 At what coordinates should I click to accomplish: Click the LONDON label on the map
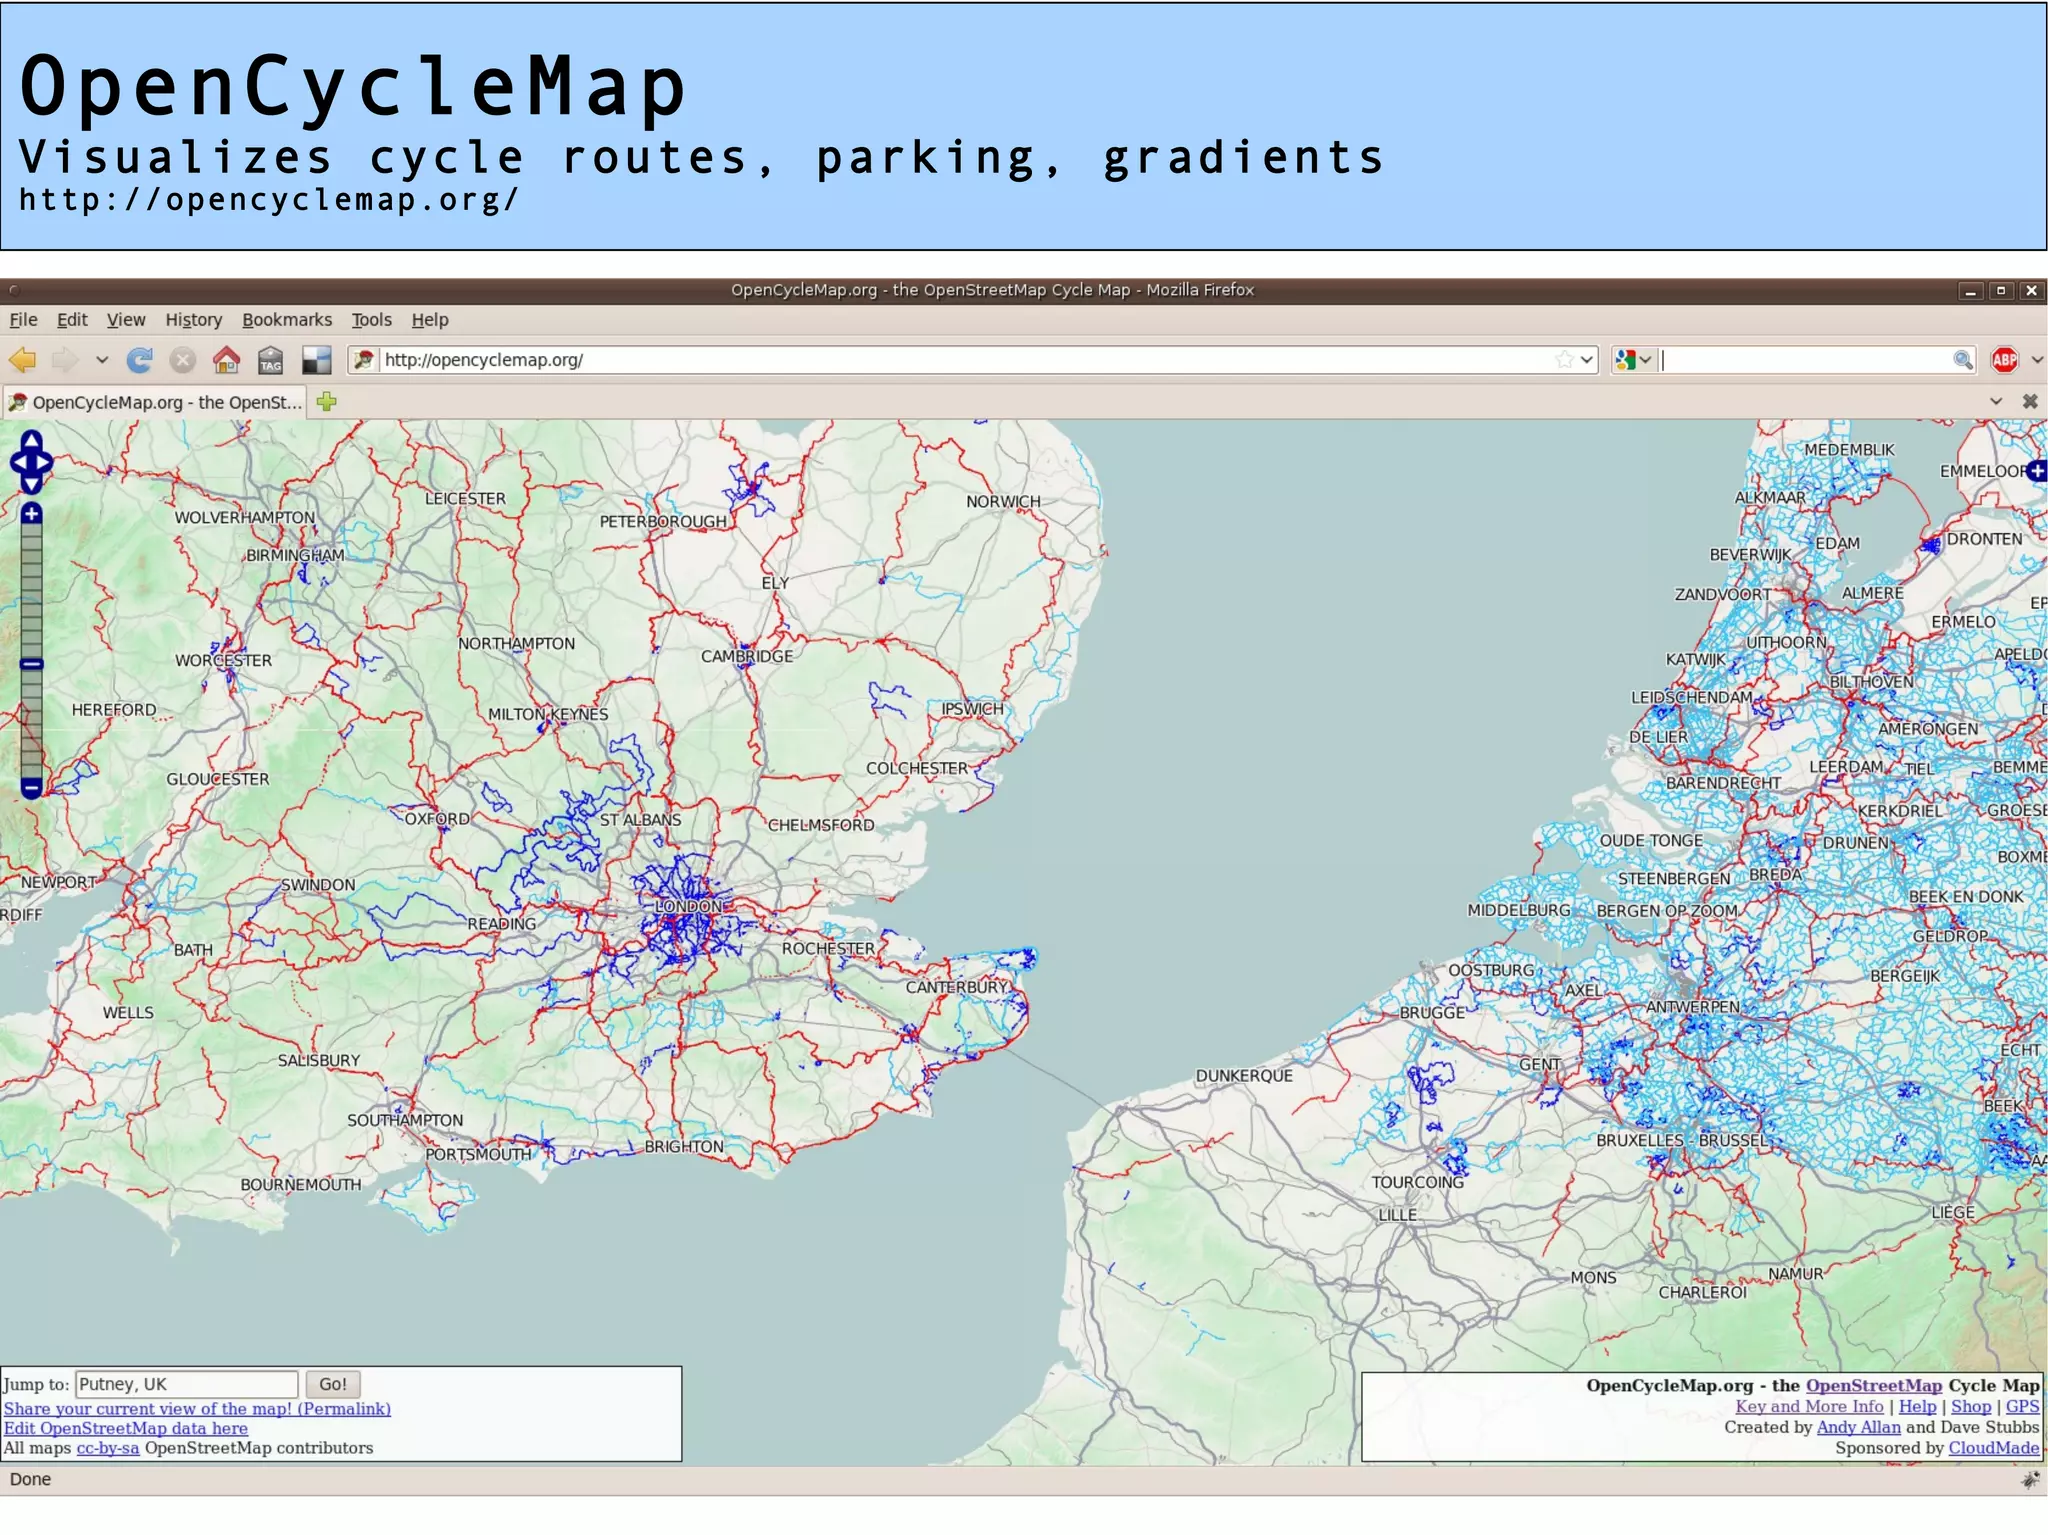click(689, 906)
